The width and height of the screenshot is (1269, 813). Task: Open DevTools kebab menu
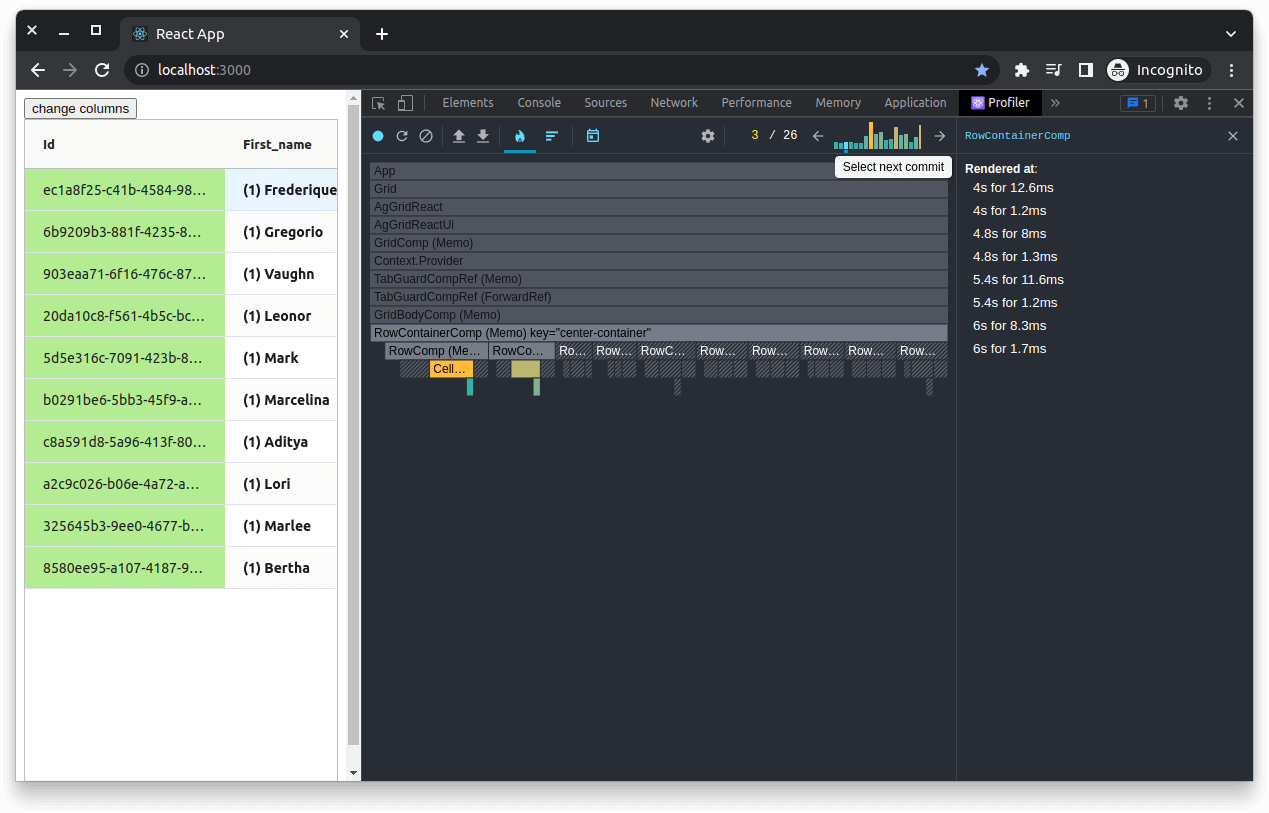(1210, 103)
